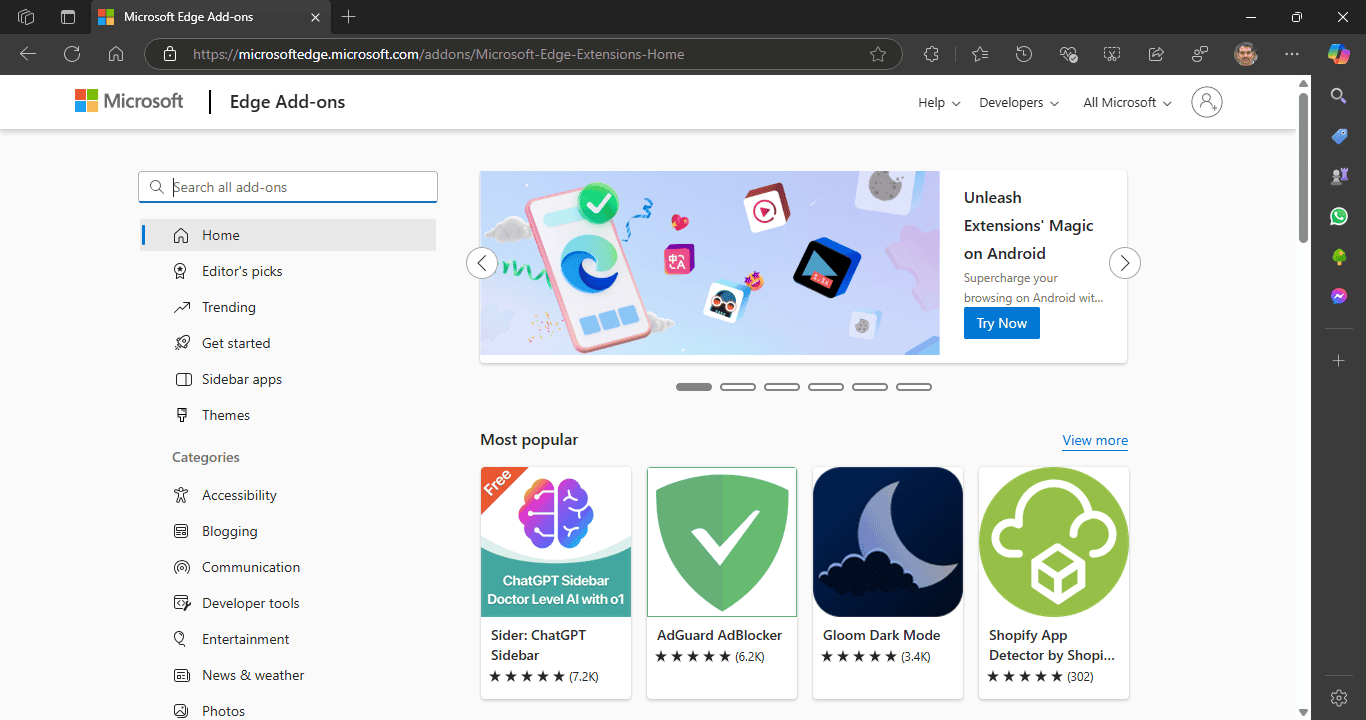Open Favorites list icon in toolbar
Viewport: 1366px width, 720px height.
pos(980,54)
